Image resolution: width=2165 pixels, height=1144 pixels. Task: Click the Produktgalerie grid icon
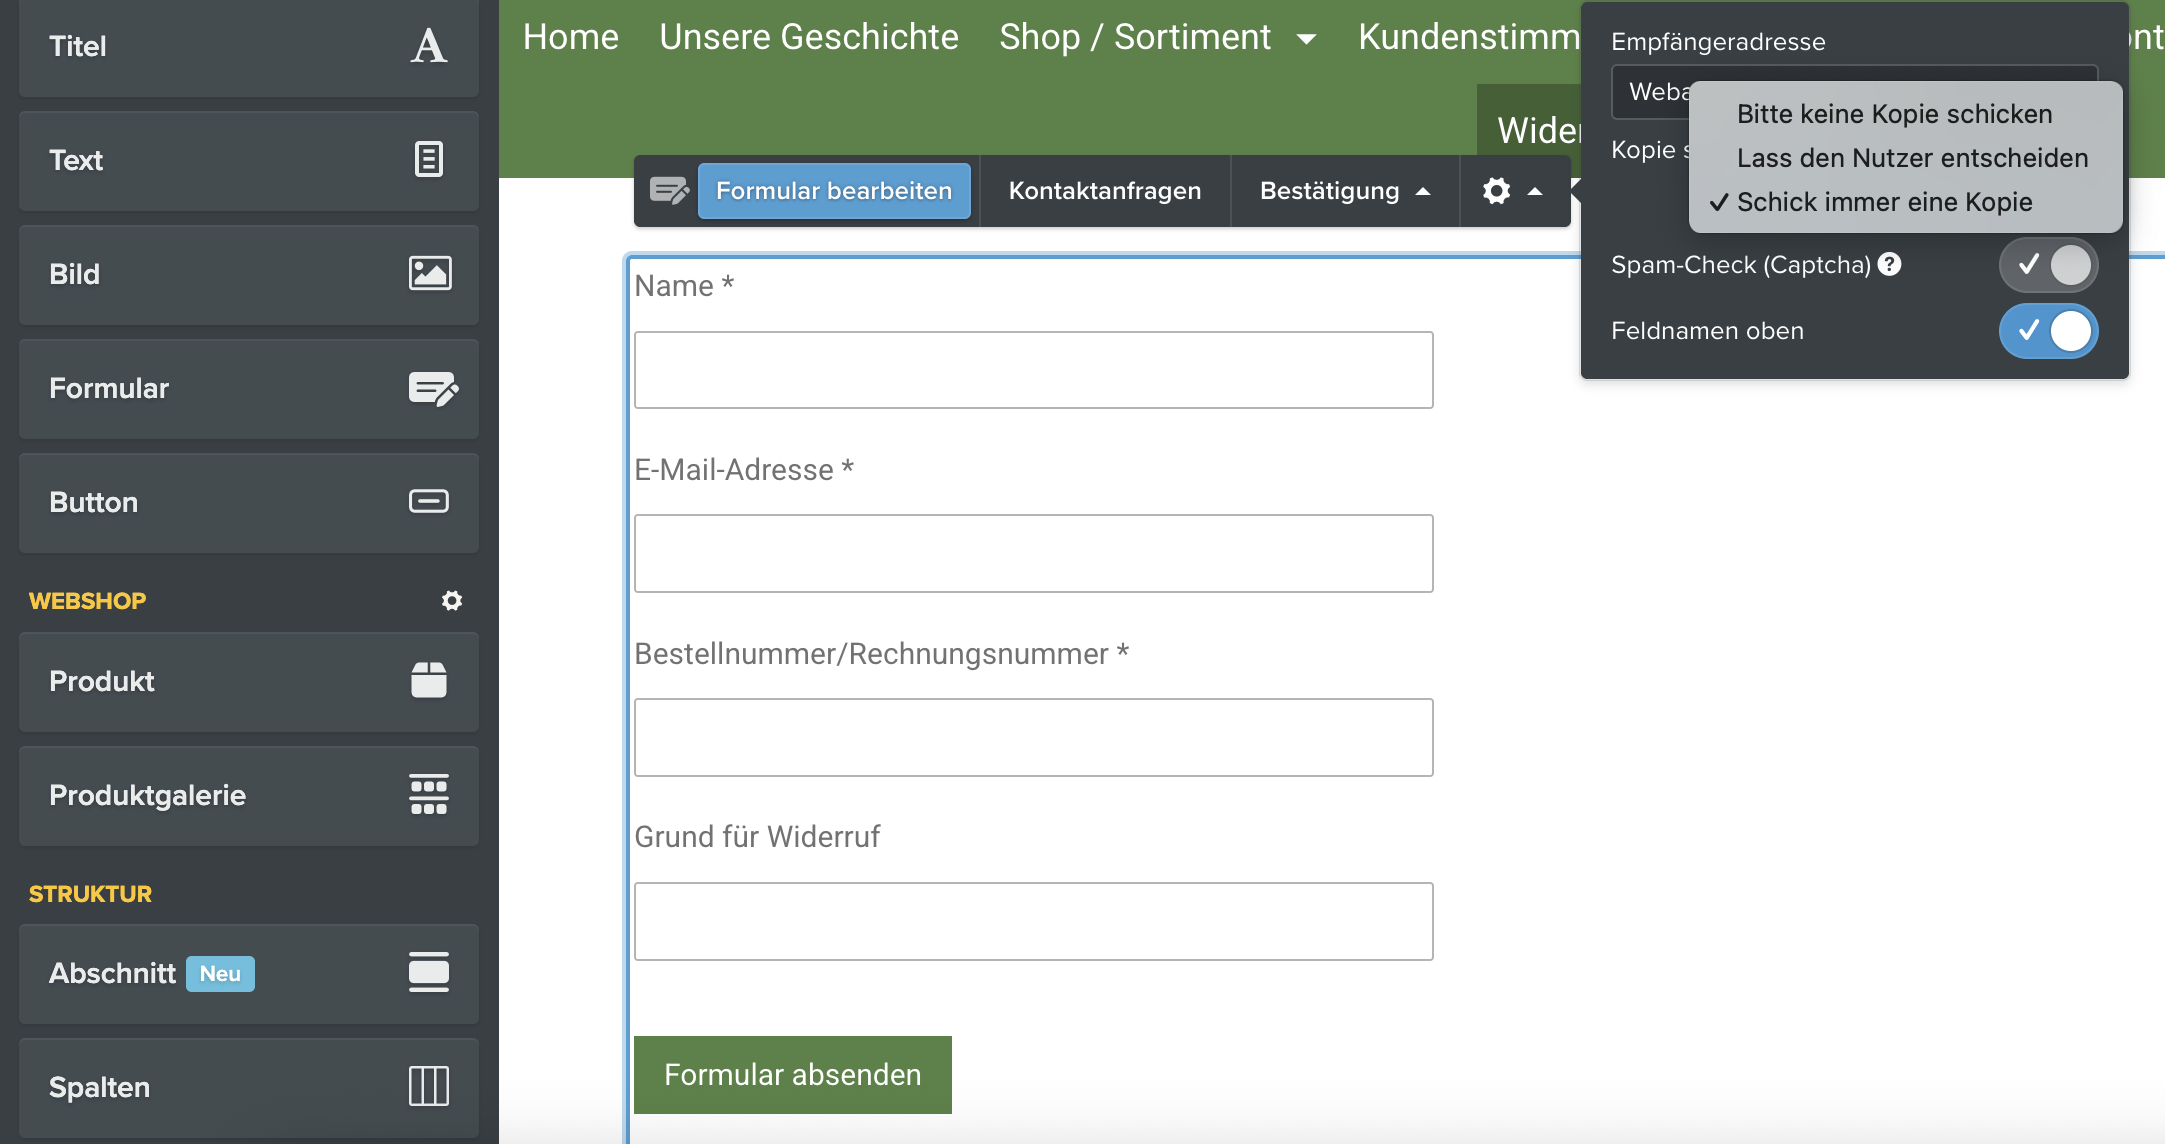[429, 794]
